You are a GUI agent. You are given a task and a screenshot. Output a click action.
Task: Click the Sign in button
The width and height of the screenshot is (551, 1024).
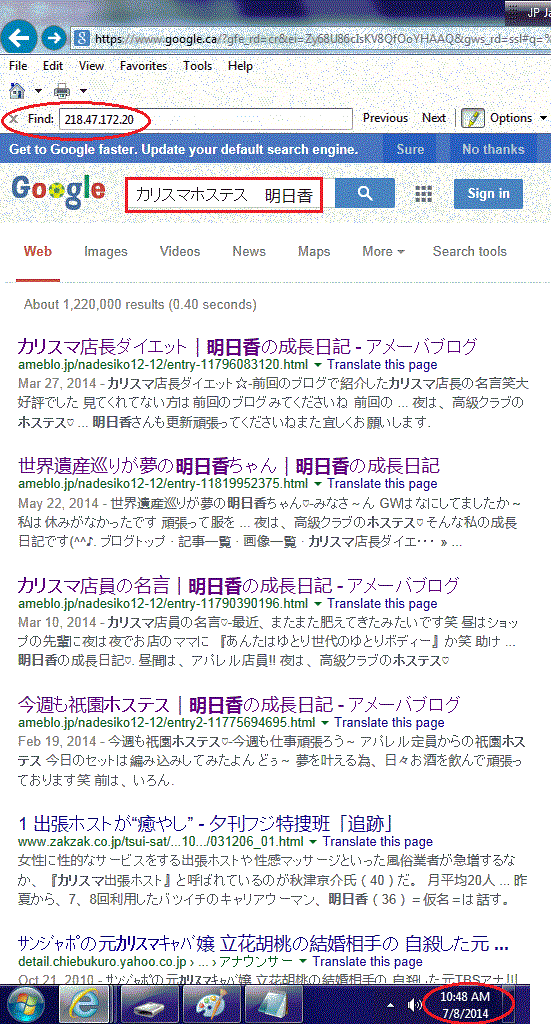pyautogui.click(x=488, y=193)
